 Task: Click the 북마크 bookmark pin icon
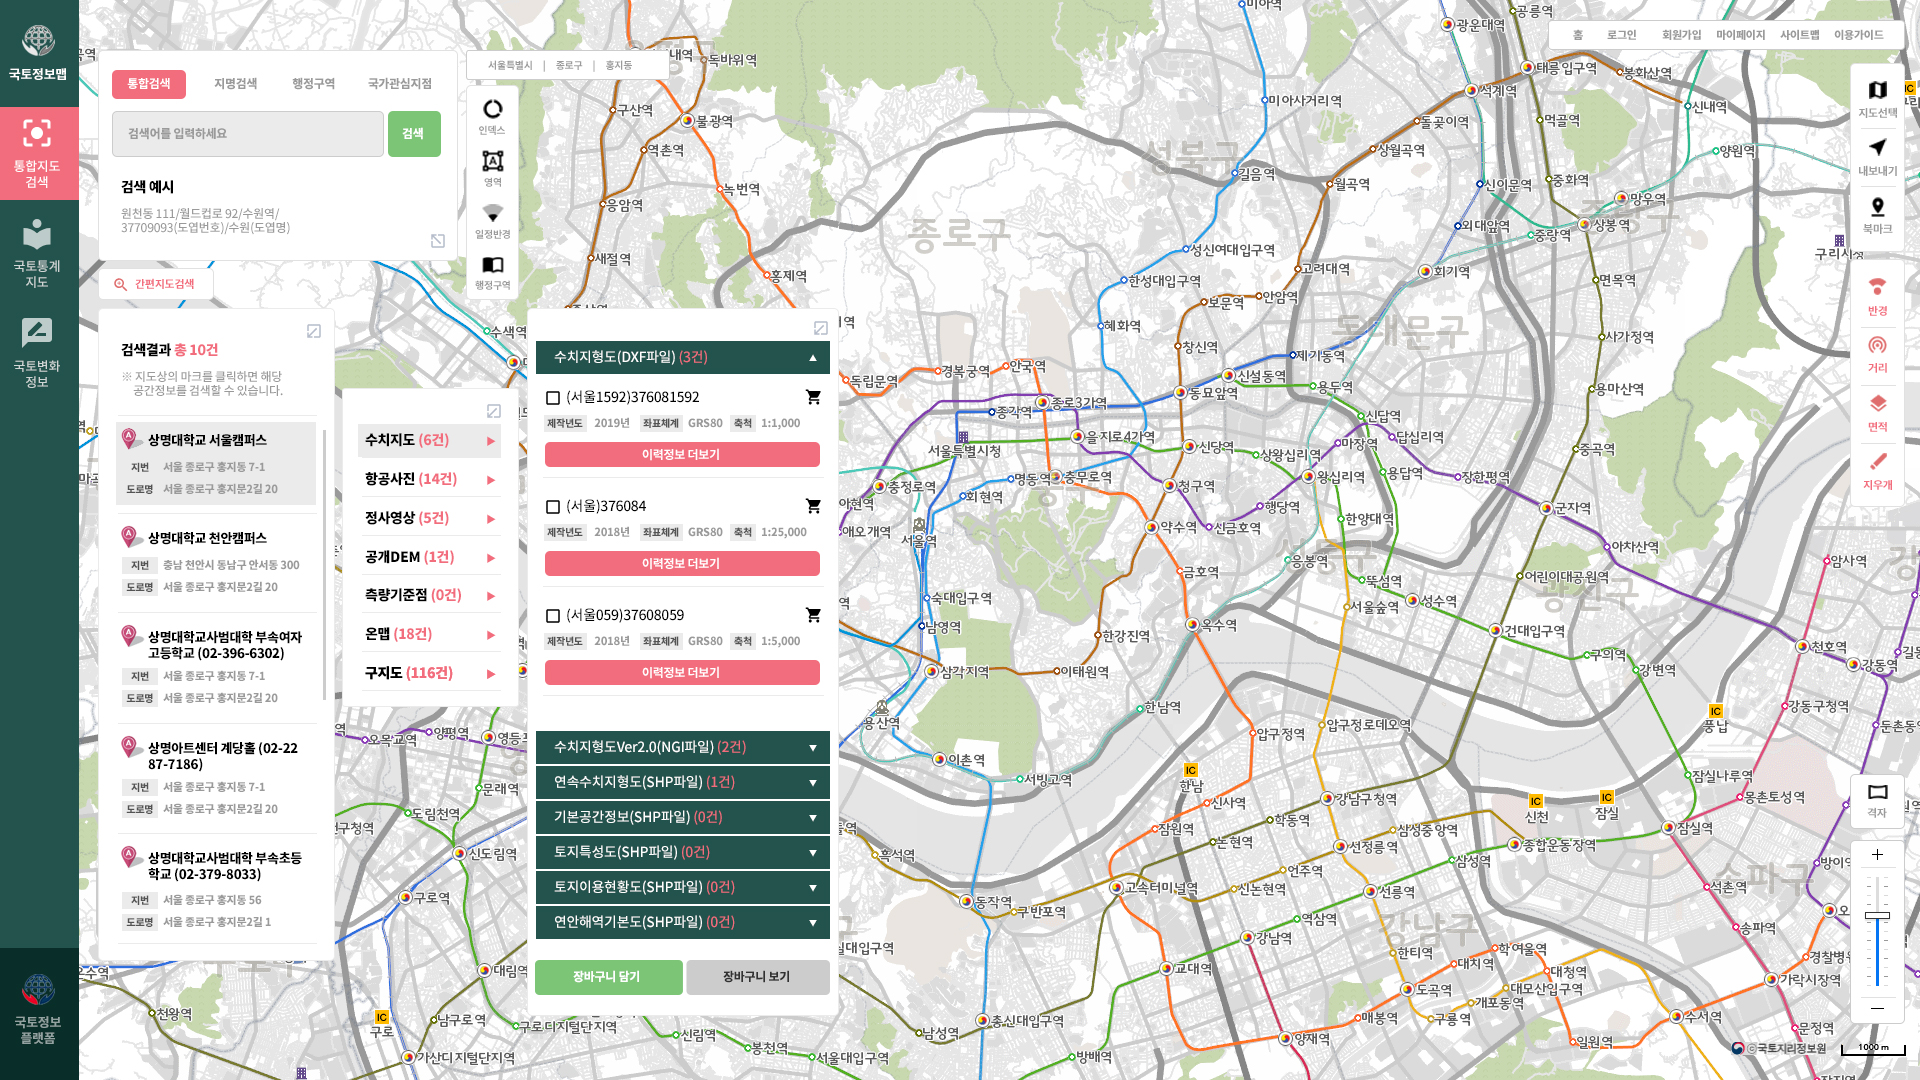click(1877, 207)
